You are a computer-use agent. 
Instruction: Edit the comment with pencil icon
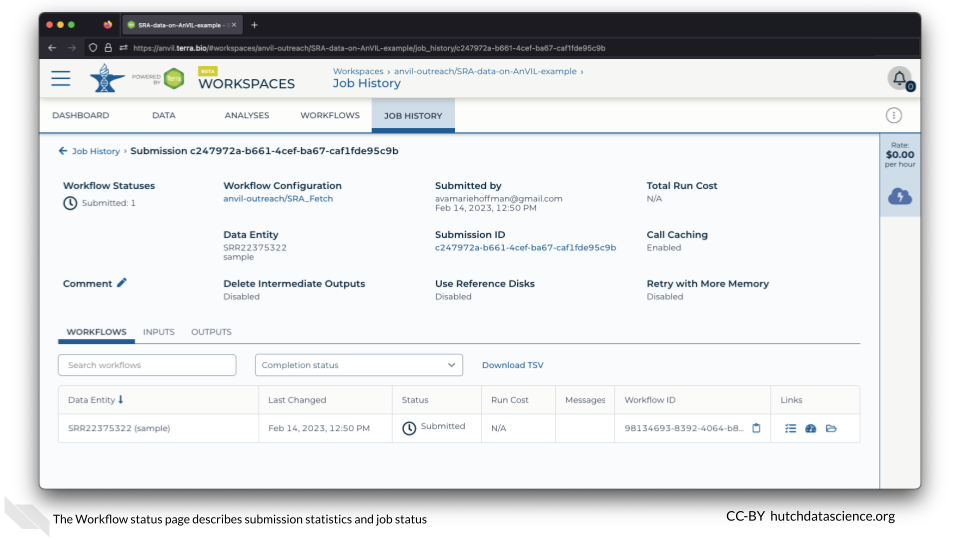click(x=122, y=283)
